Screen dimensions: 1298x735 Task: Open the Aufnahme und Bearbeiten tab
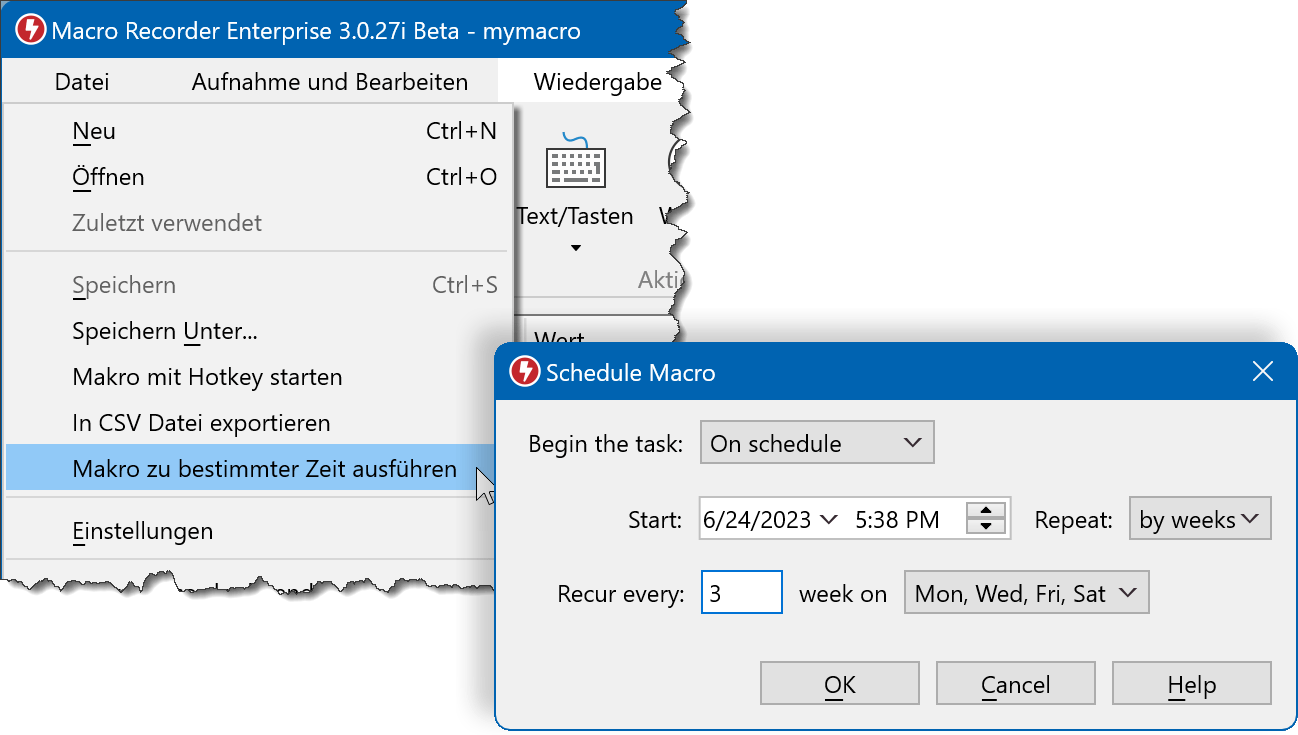point(329,82)
